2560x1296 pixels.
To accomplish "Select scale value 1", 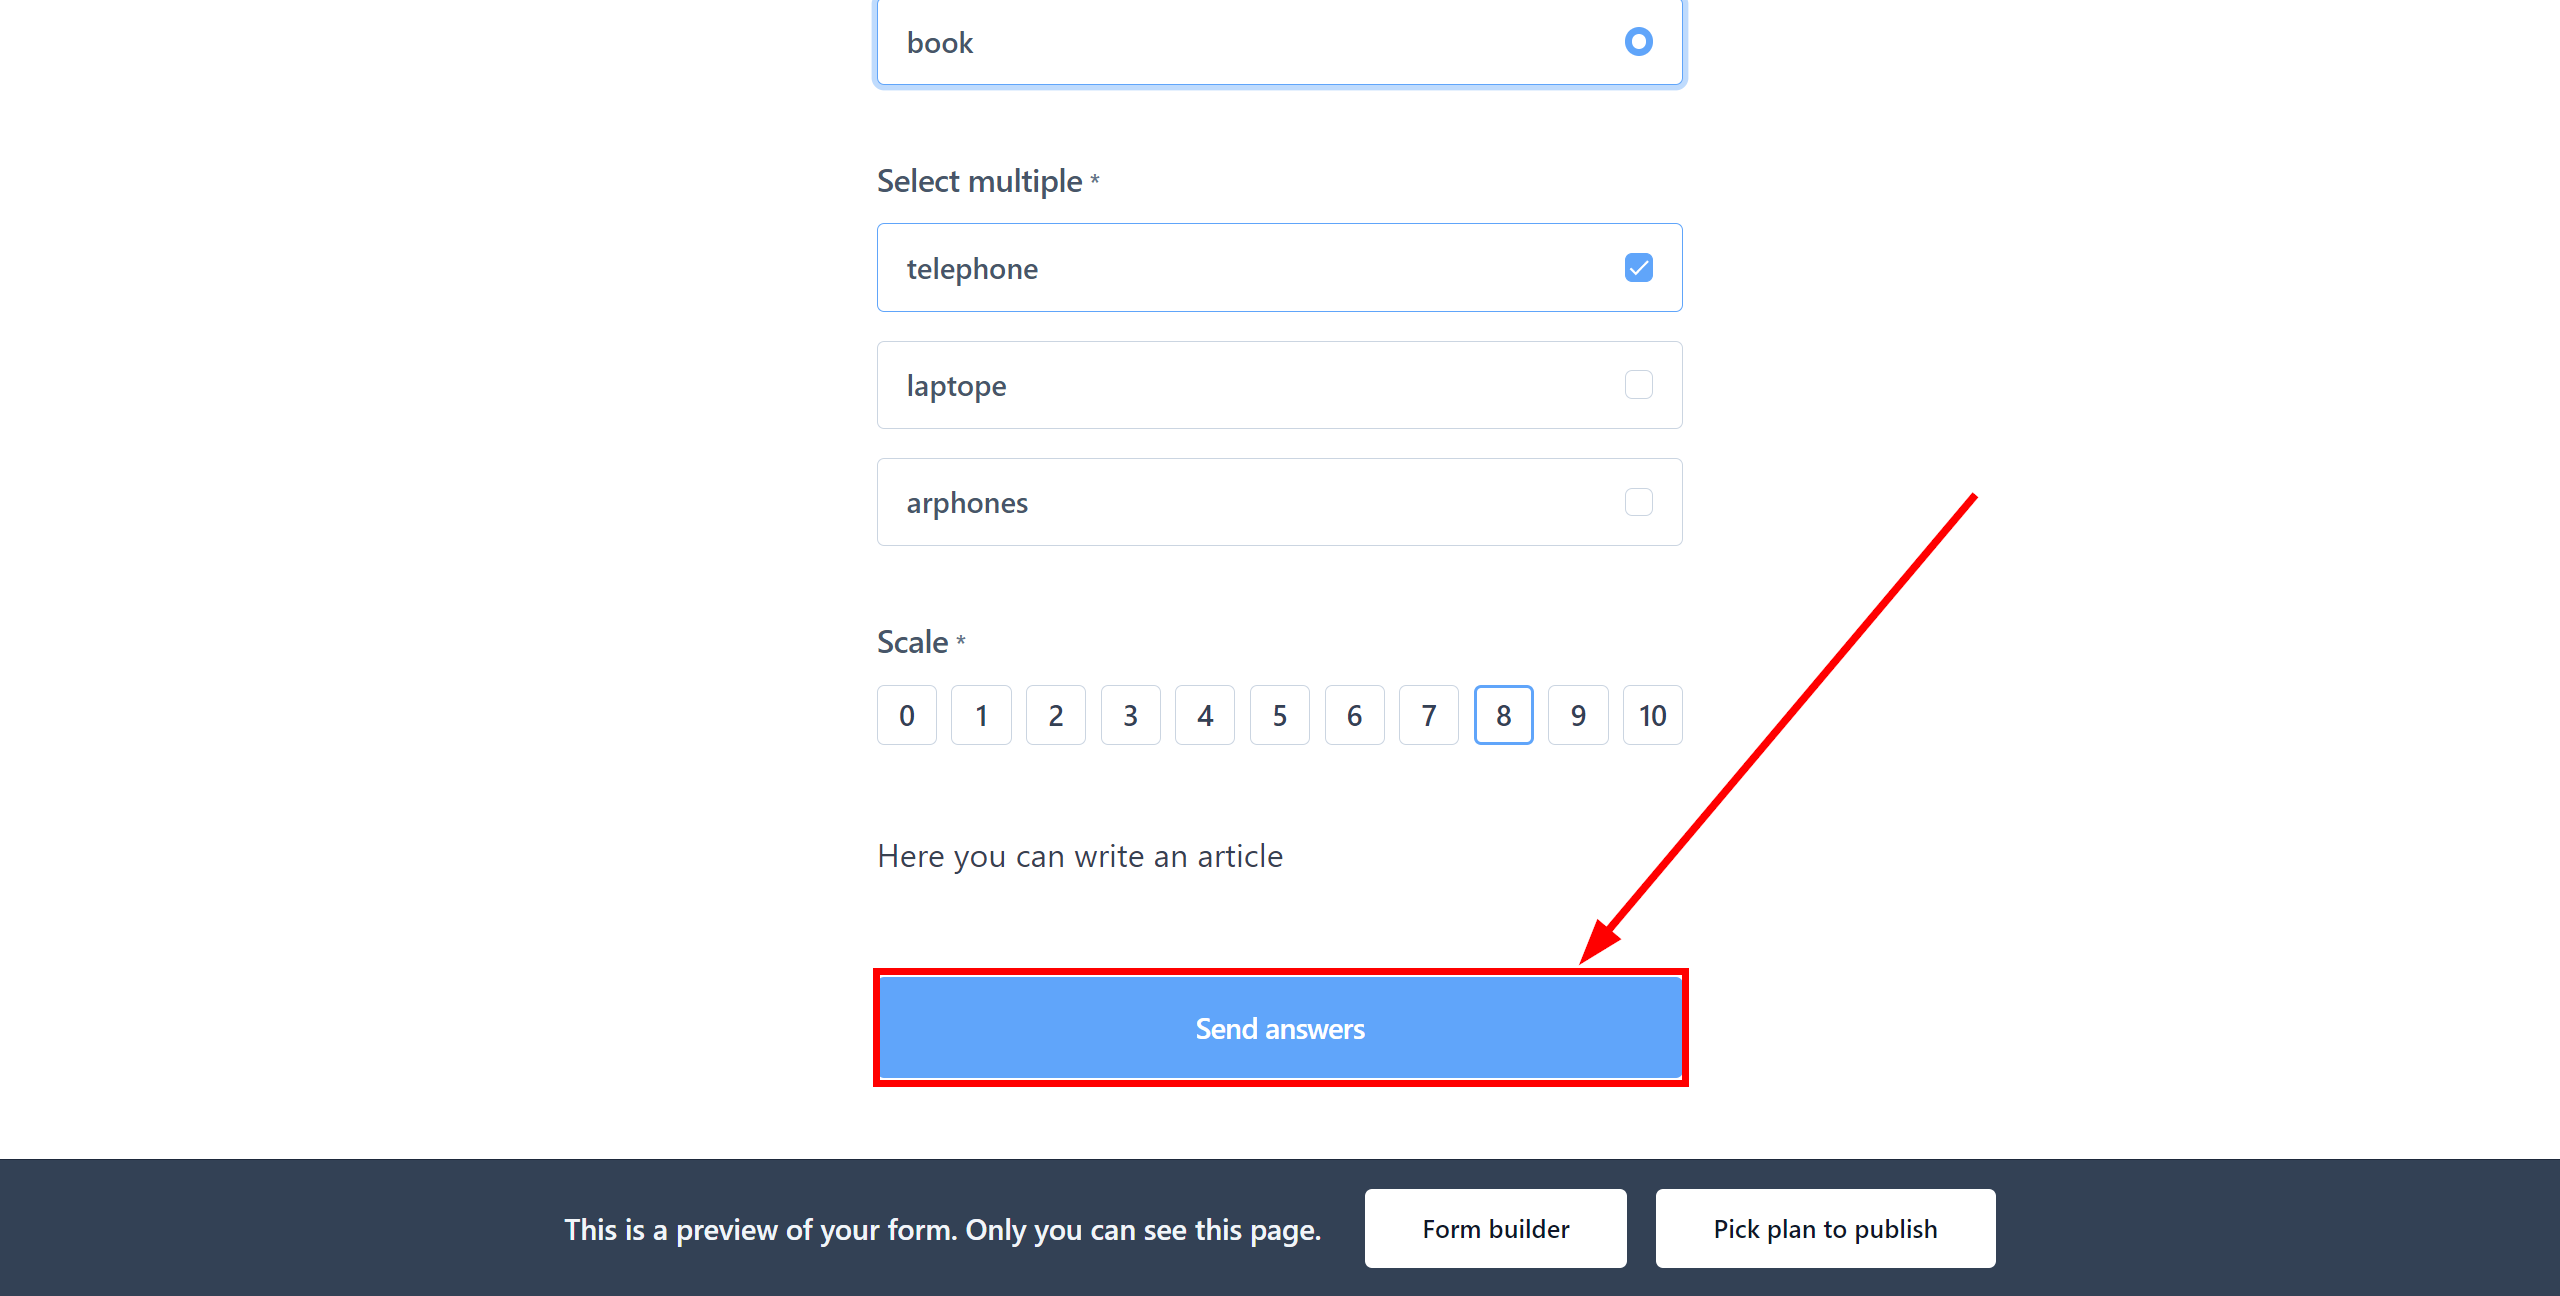I will 980,714.
